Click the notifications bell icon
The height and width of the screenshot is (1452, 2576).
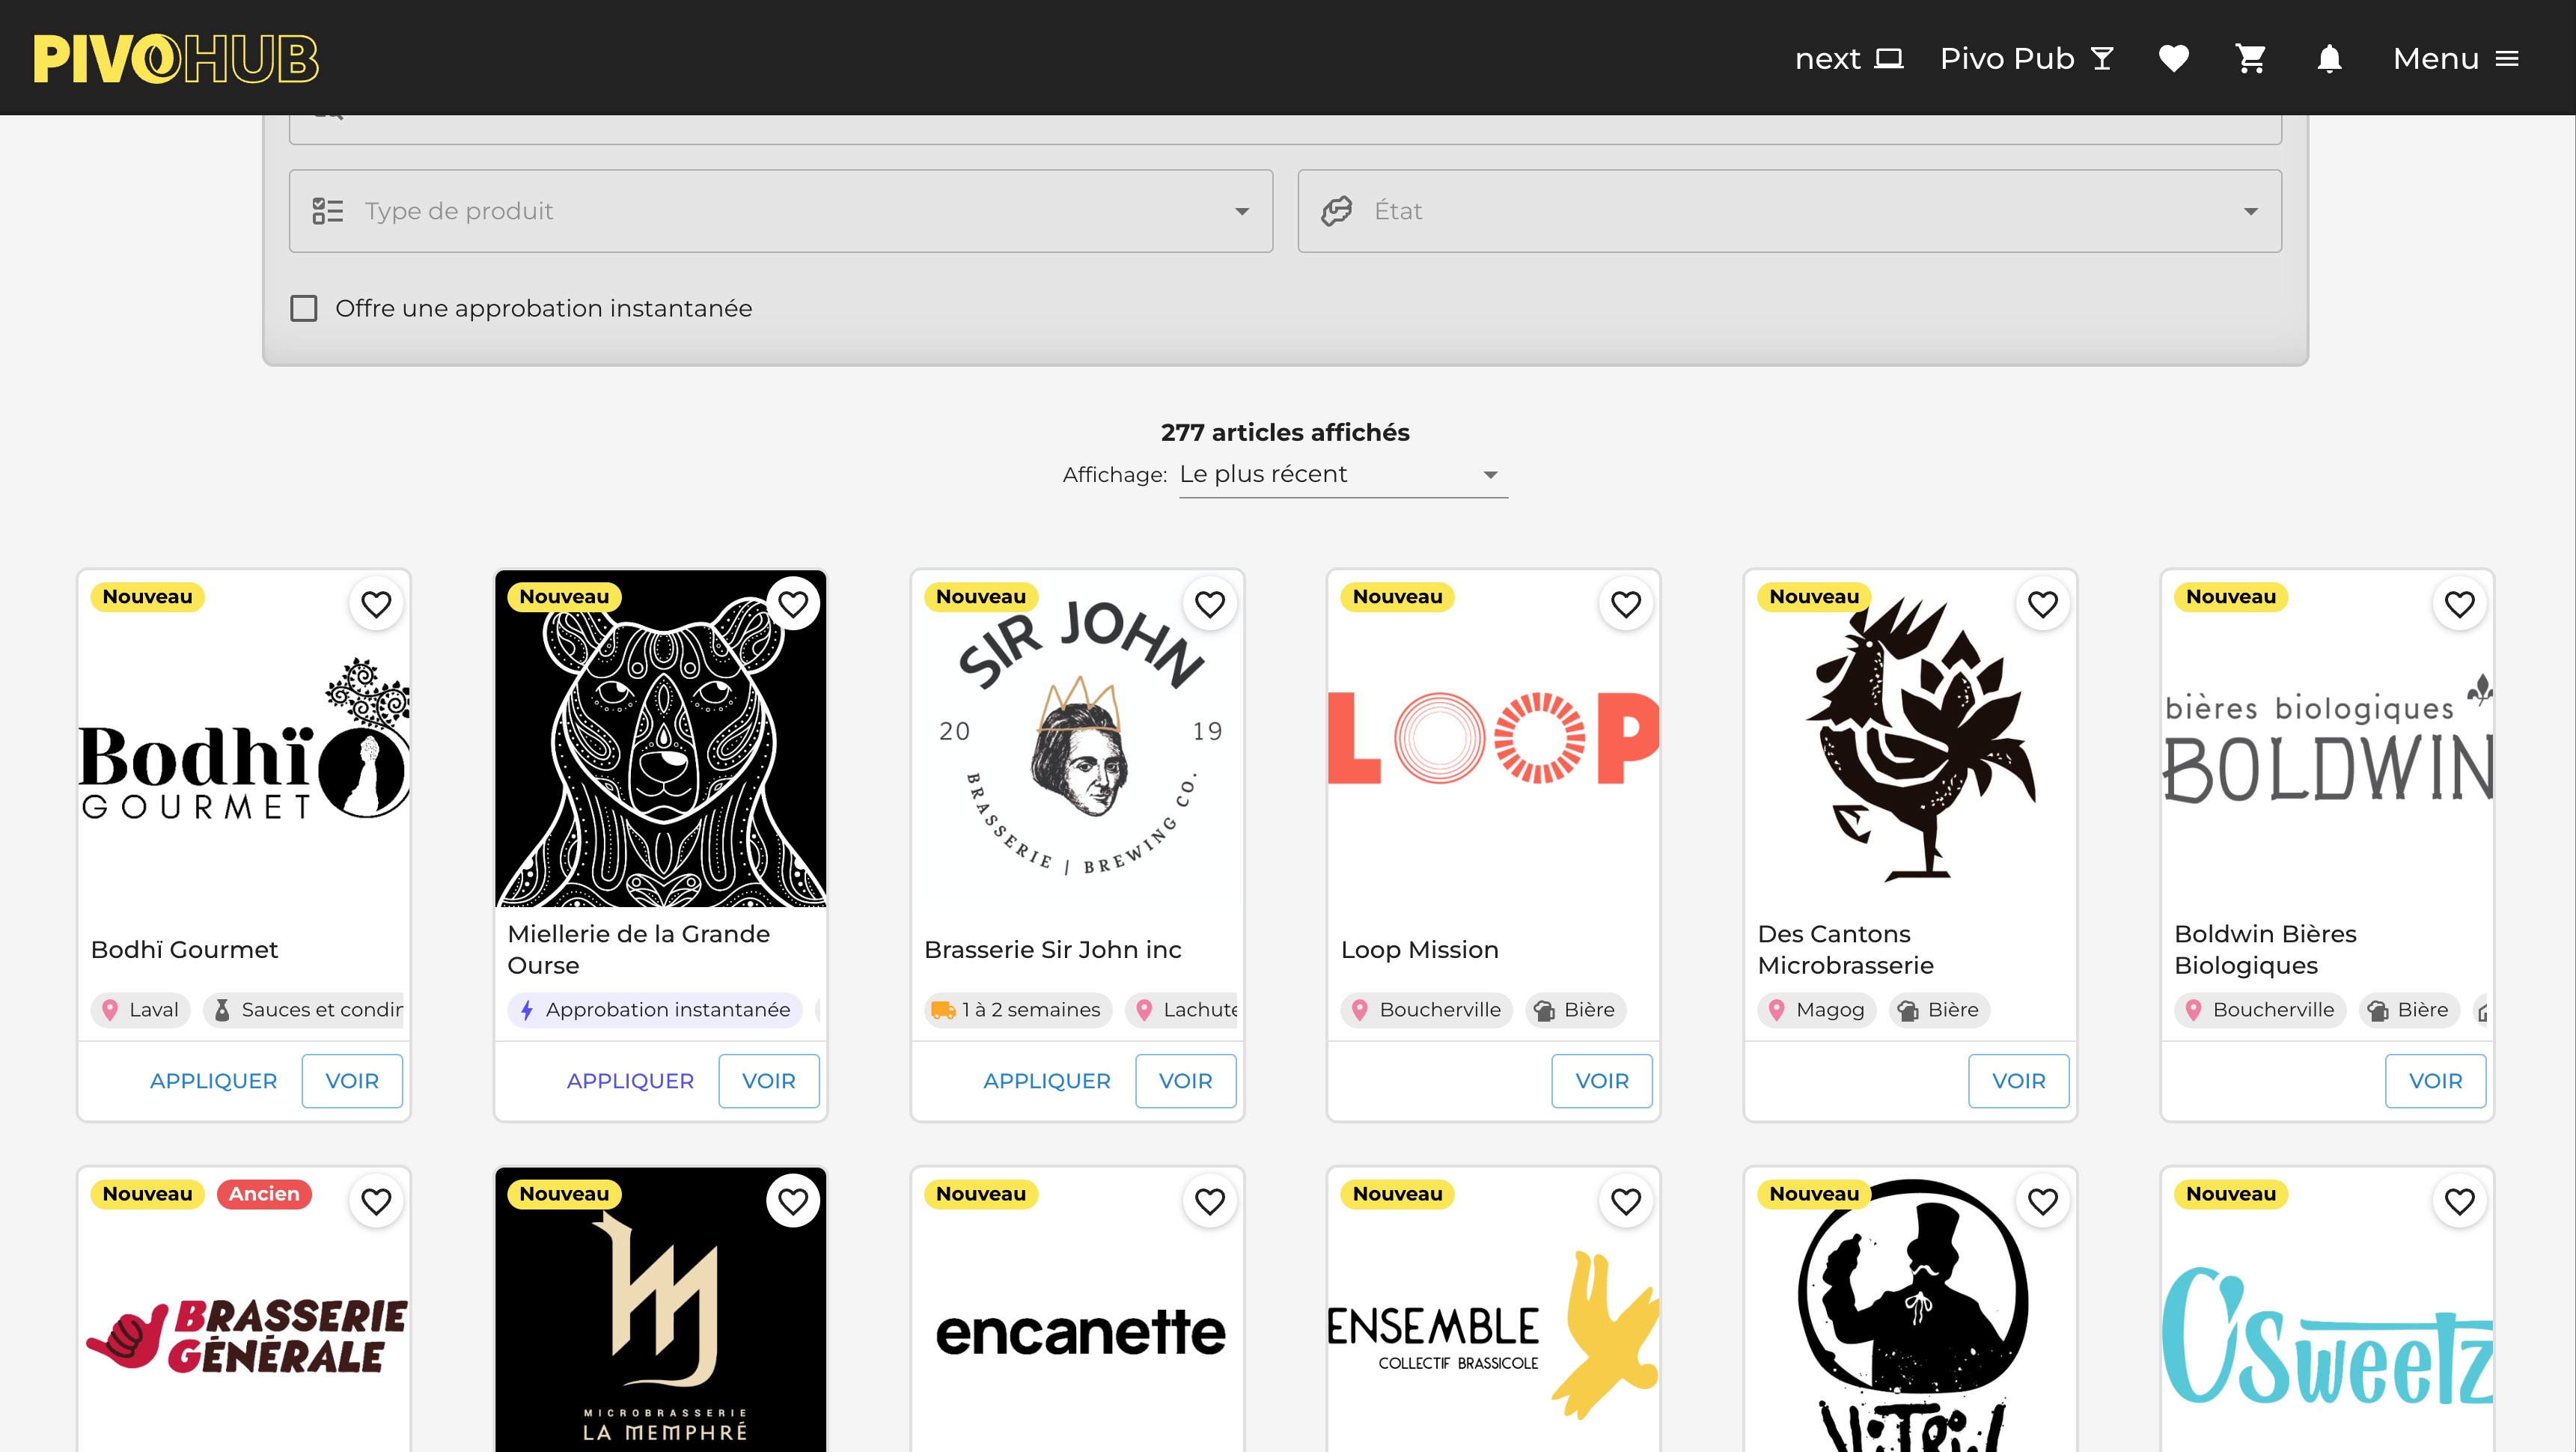pos(2329,59)
